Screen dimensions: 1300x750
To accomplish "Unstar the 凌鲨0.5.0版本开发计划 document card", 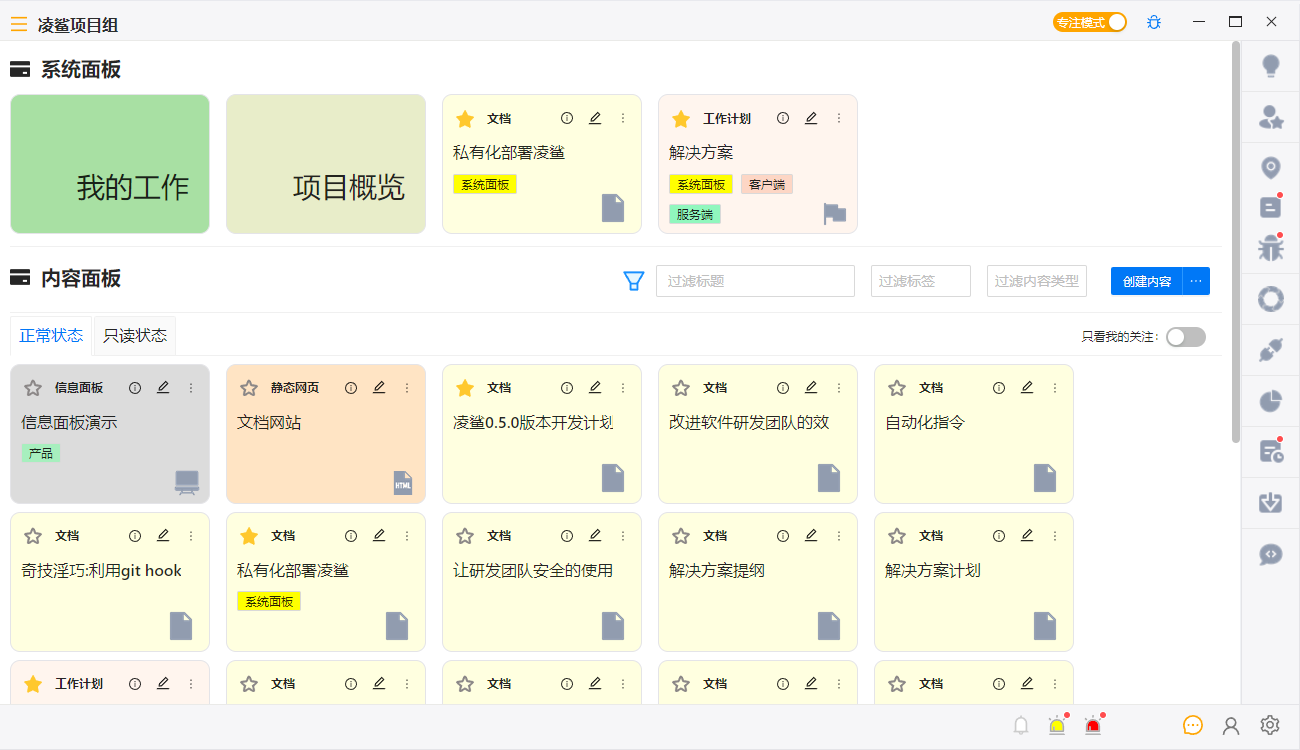I will (x=465, y=388).
